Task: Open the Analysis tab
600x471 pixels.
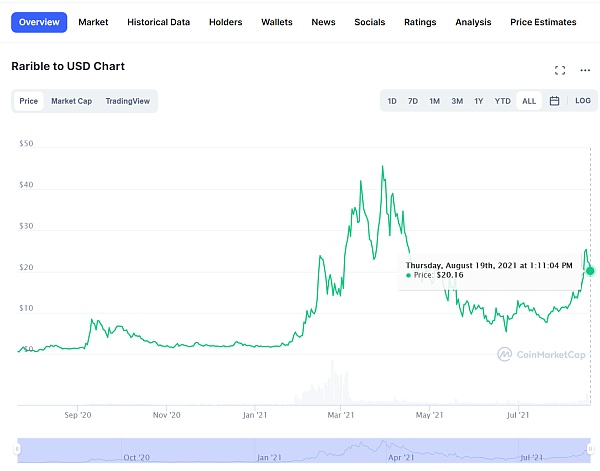Action: (473, 22)
